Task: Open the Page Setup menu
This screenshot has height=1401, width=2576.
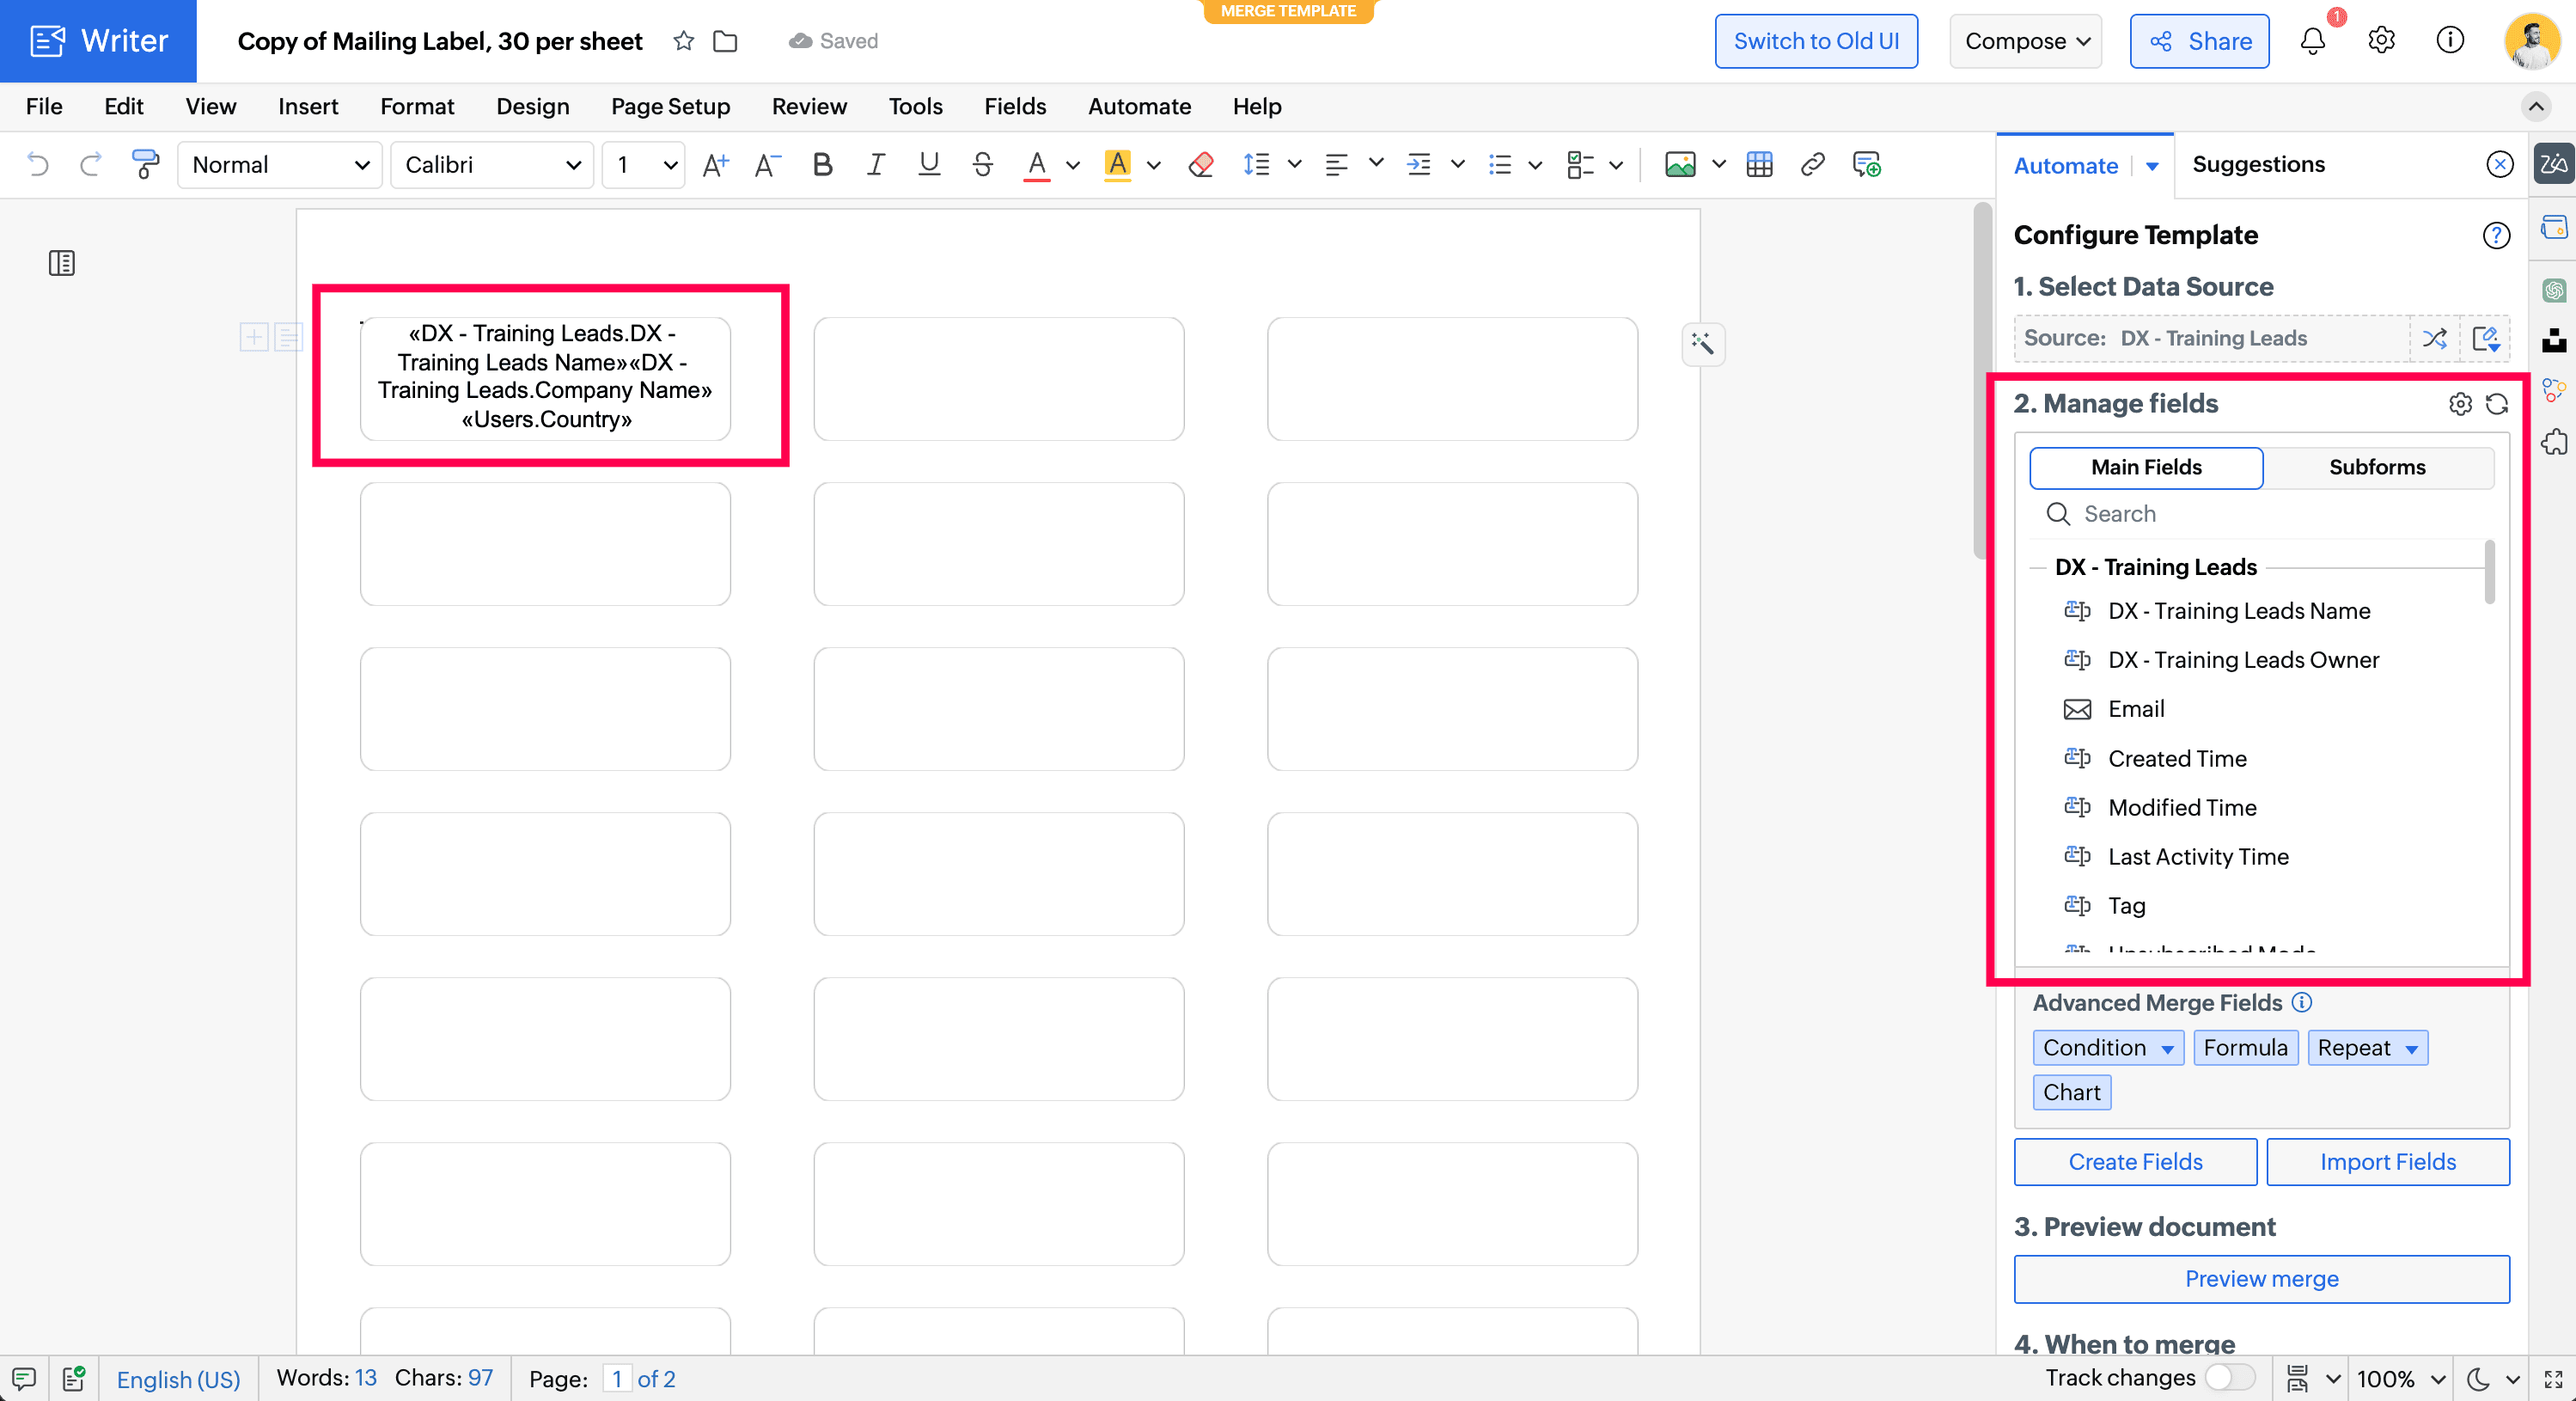Action: pos(670,106)
